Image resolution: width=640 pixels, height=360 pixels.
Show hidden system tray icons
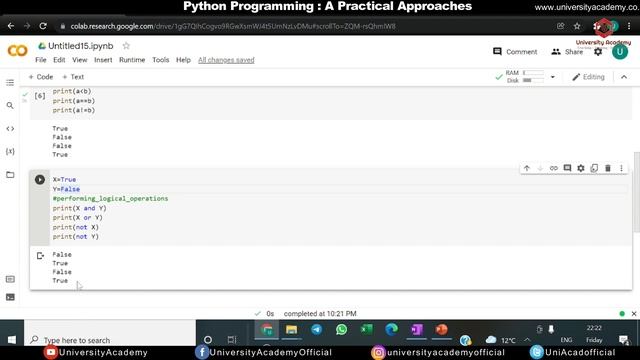527,340
